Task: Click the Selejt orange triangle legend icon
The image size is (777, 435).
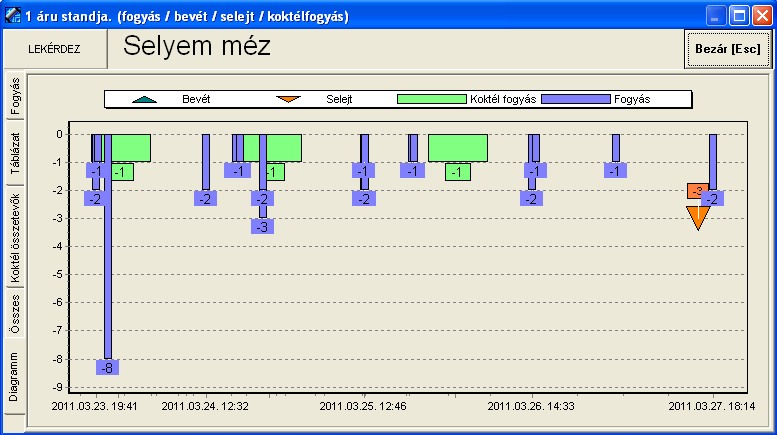Action: click(288, 99)
